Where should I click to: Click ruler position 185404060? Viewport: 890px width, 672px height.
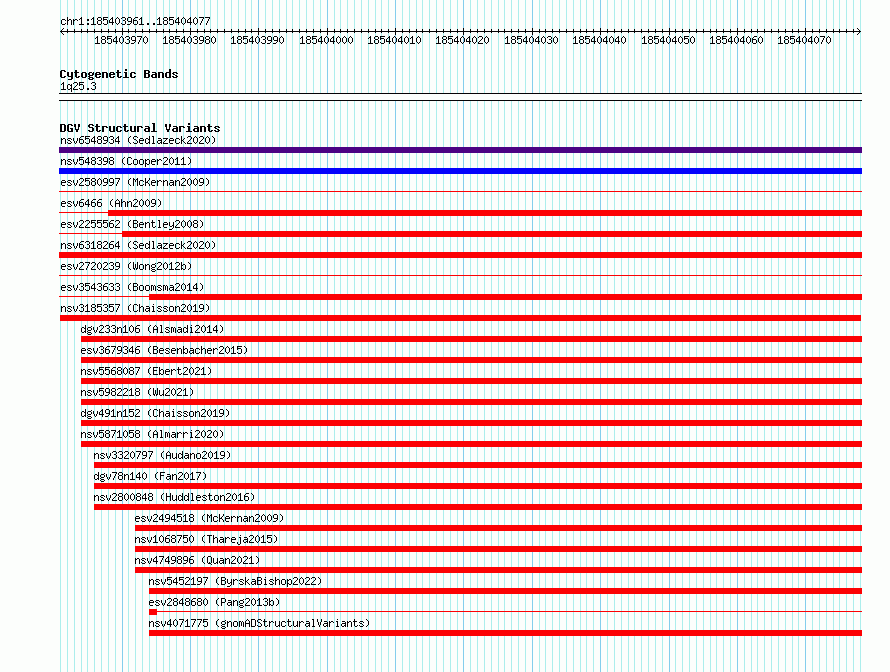(x=736, y=40)
